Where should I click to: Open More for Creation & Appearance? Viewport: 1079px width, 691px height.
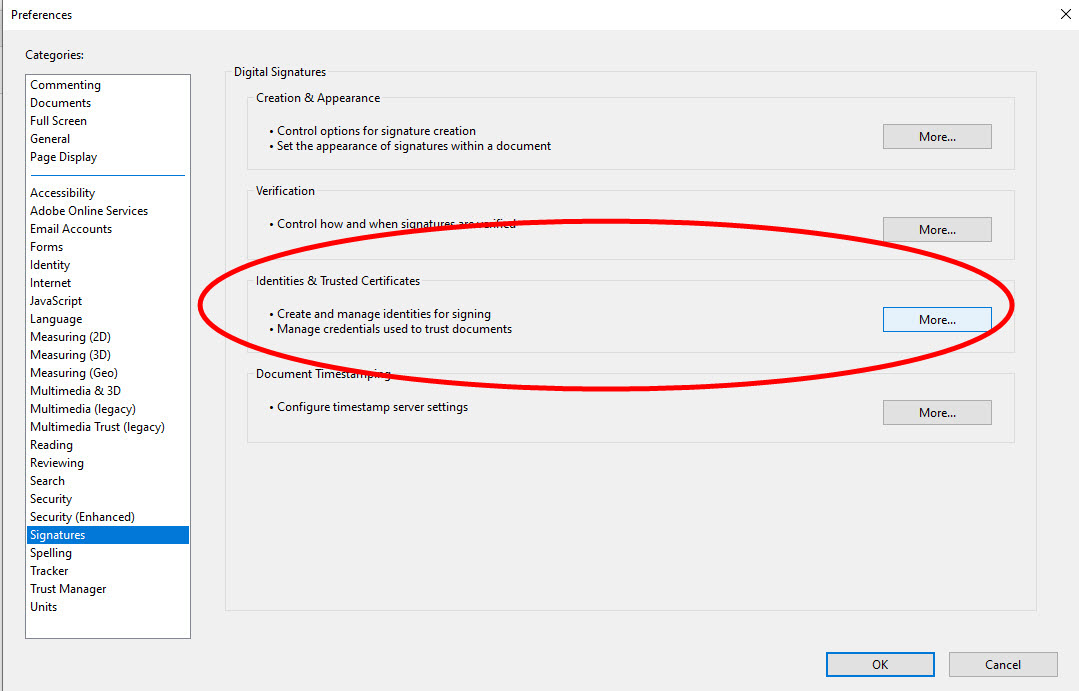tap(936, 137)
